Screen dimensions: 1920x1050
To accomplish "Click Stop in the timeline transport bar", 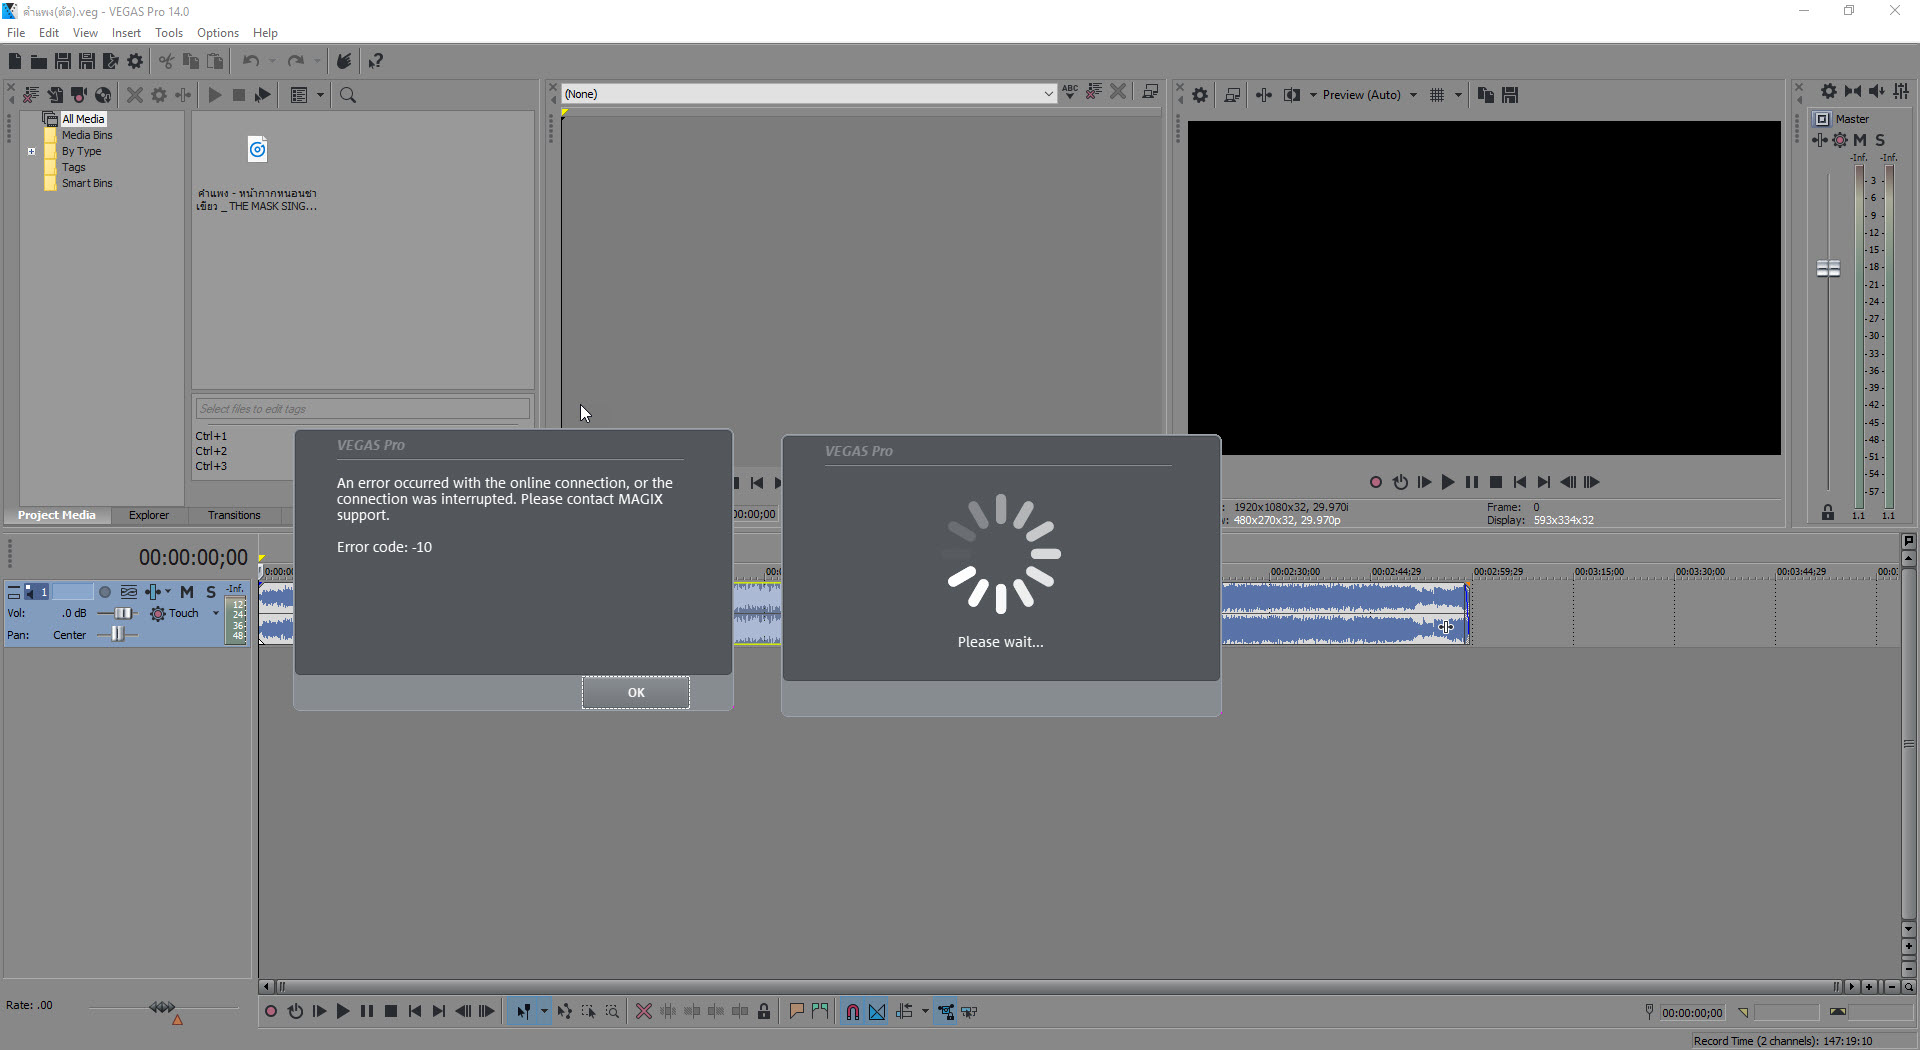I will (x=391, y=1012).
